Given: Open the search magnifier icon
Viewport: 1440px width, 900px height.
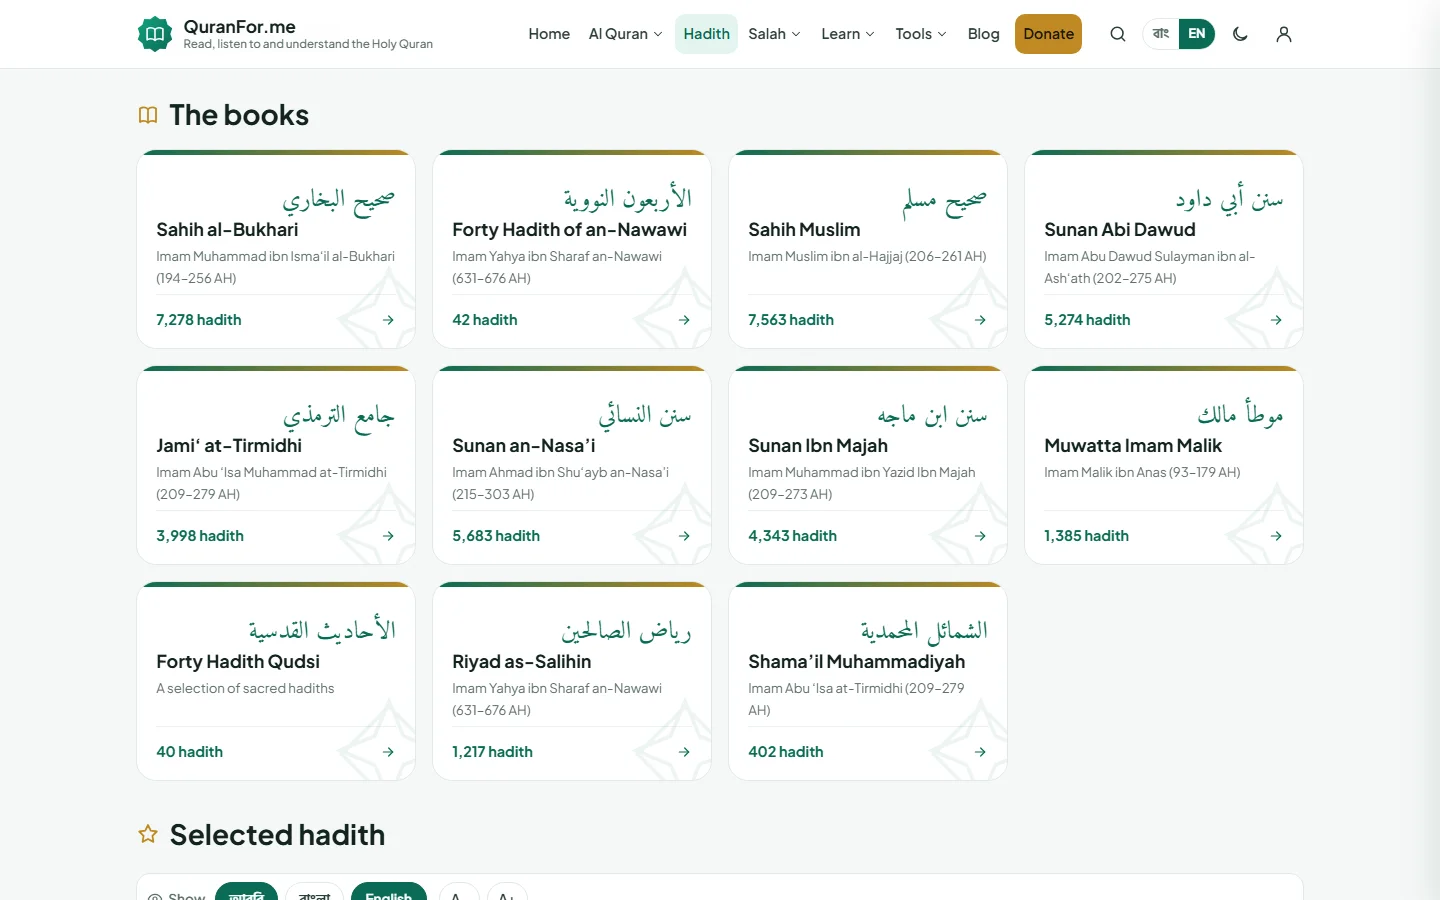Looking at the screenshot, I should [1118, 34].
